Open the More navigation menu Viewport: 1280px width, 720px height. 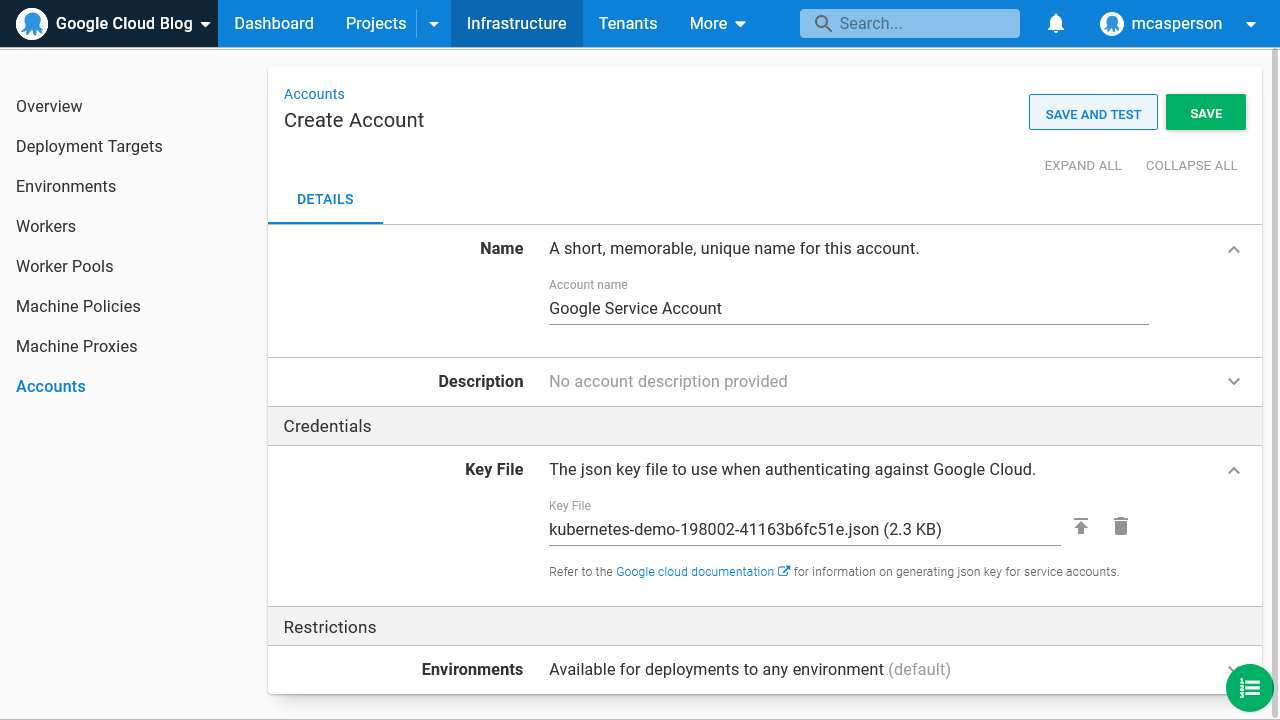point(717,23)
